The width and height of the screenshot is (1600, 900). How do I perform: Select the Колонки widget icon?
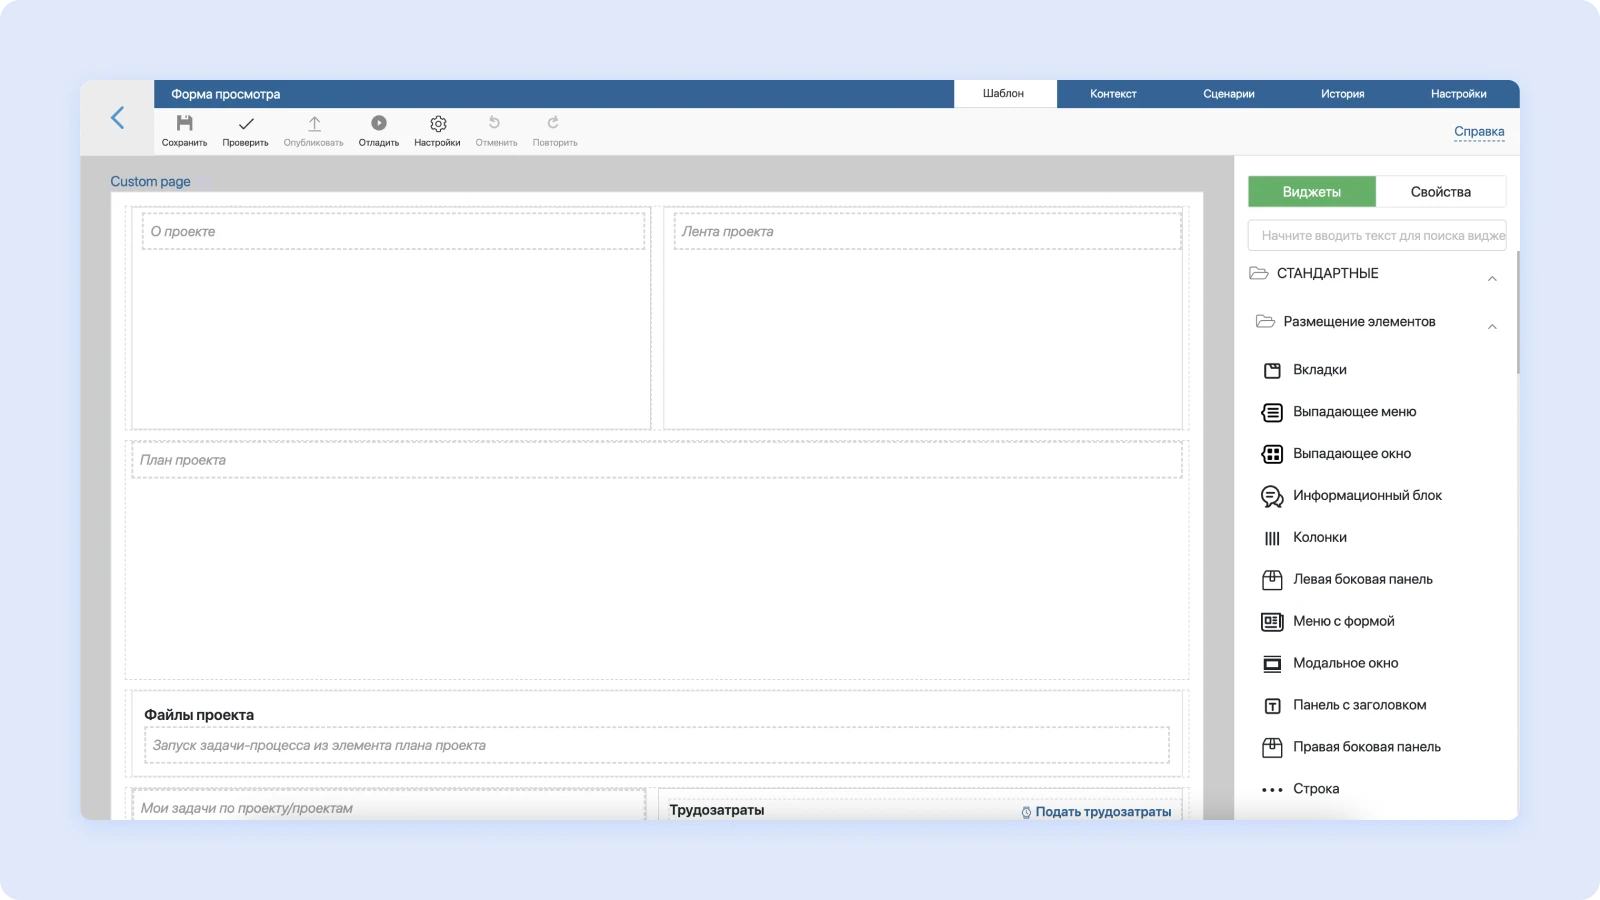(x=1272, y=538)
